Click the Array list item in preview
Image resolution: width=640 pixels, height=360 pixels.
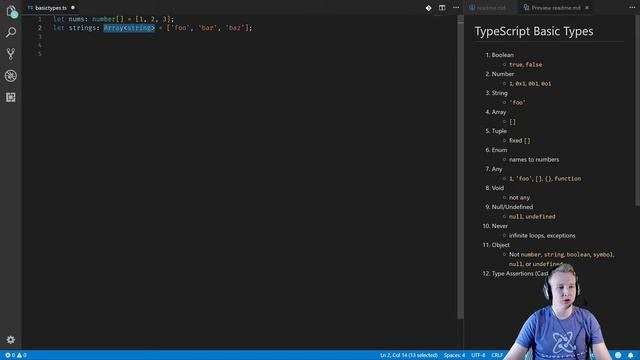click(x=499, y=112)
